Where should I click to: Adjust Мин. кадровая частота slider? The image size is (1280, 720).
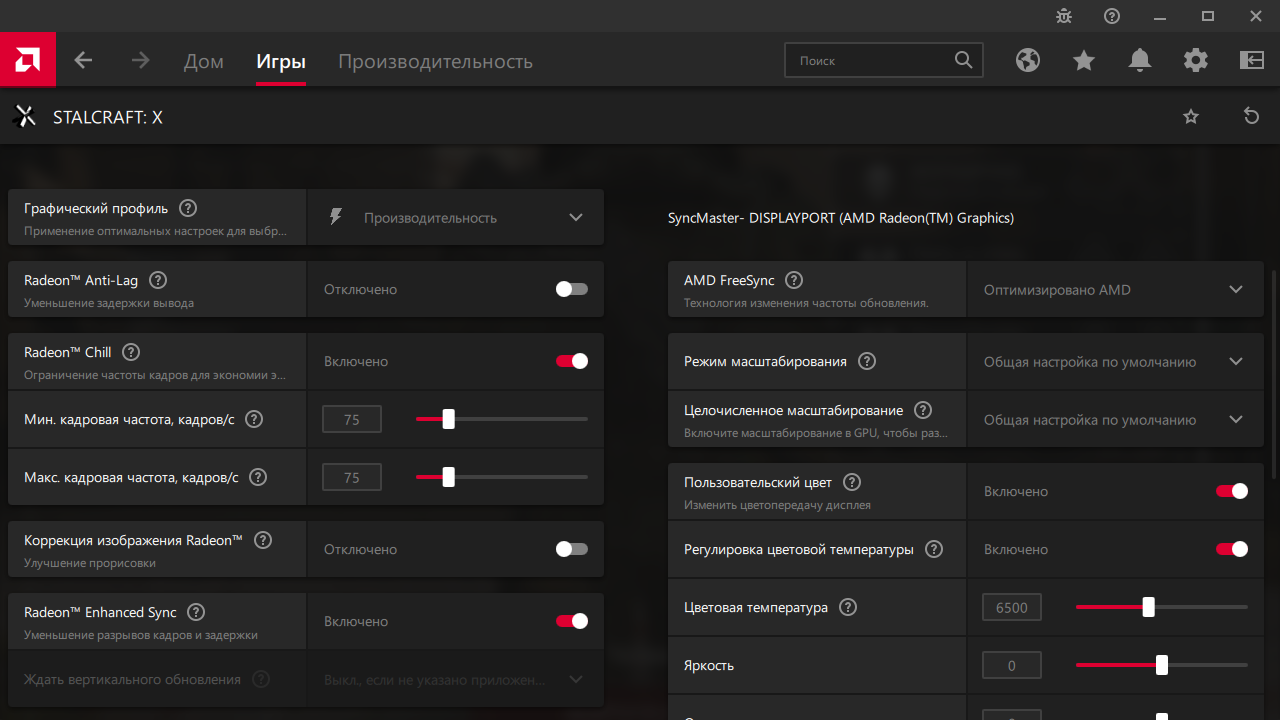tap(502, 419)
